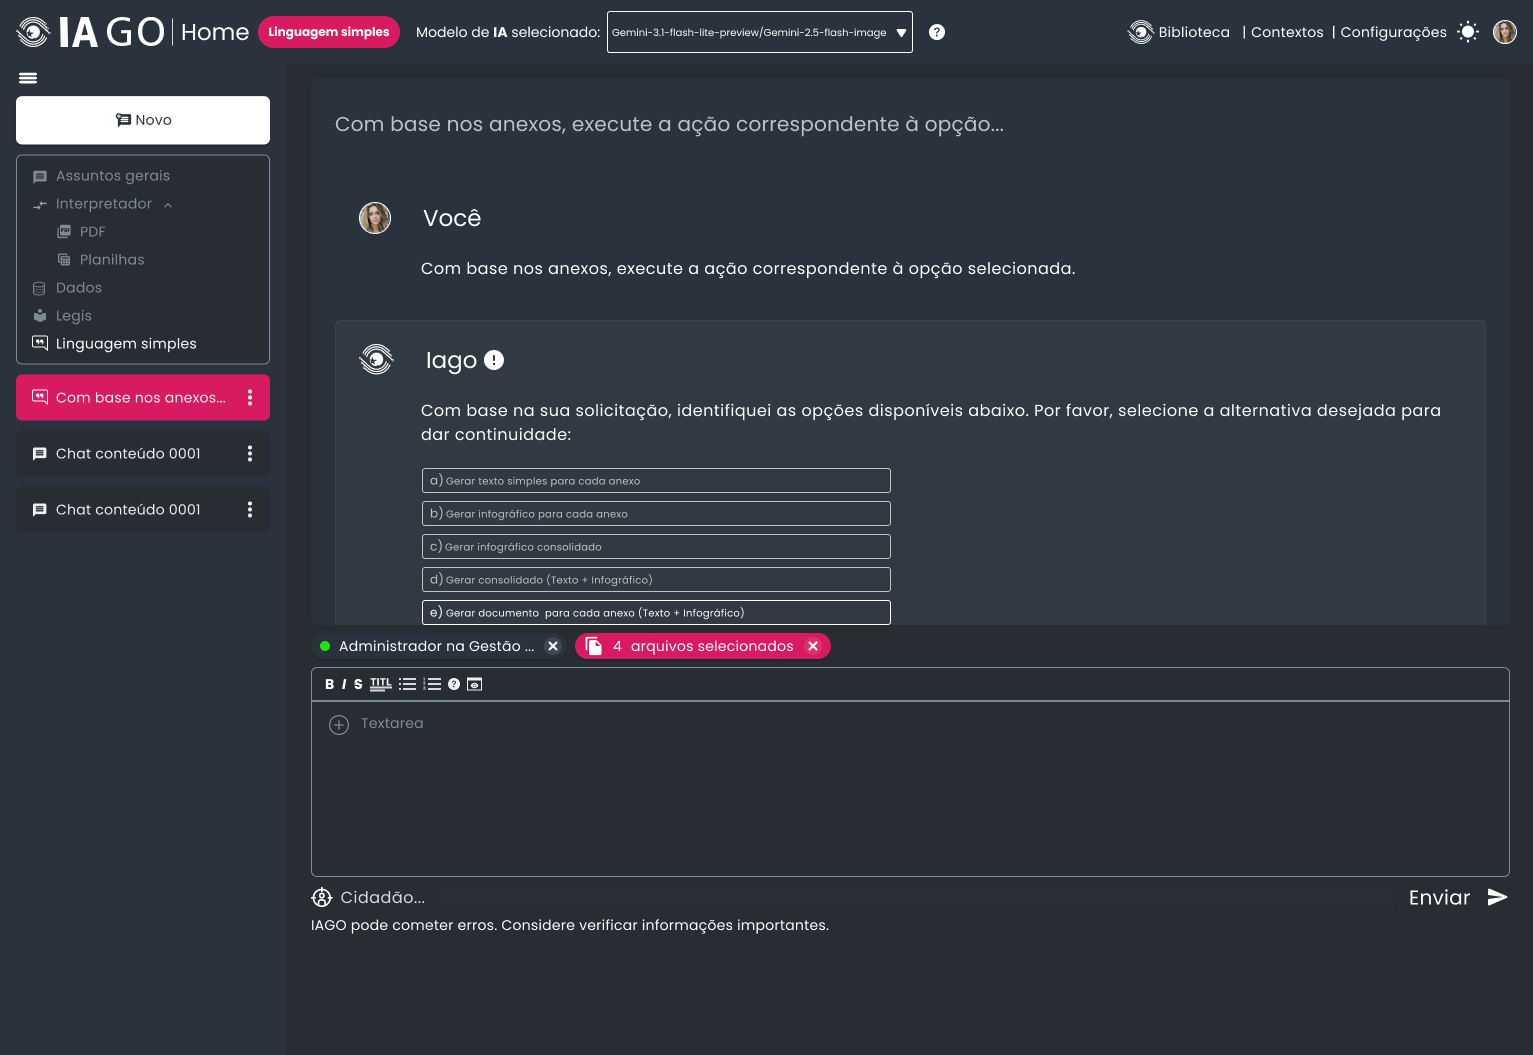
Task: Click the Novo chat button
Action: [143, 120]
